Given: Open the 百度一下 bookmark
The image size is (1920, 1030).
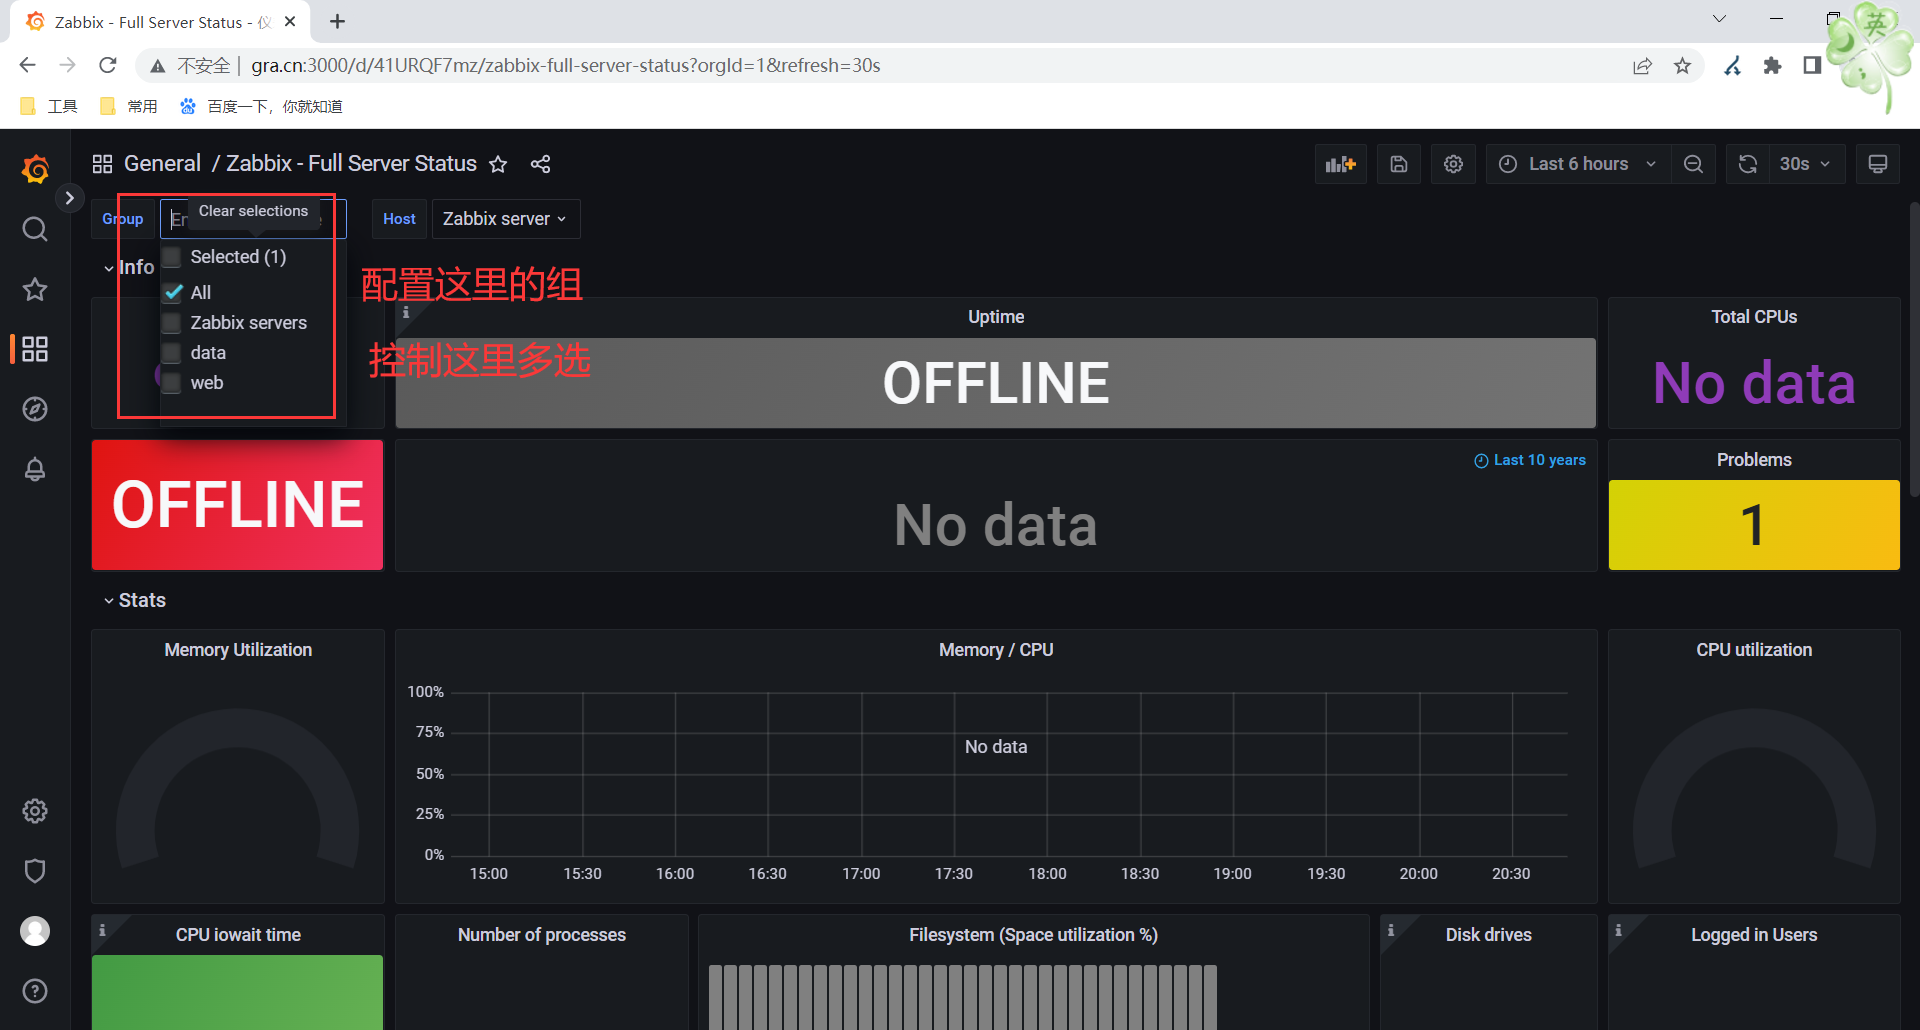Looking at the screenshot, I should click(261, 106).
